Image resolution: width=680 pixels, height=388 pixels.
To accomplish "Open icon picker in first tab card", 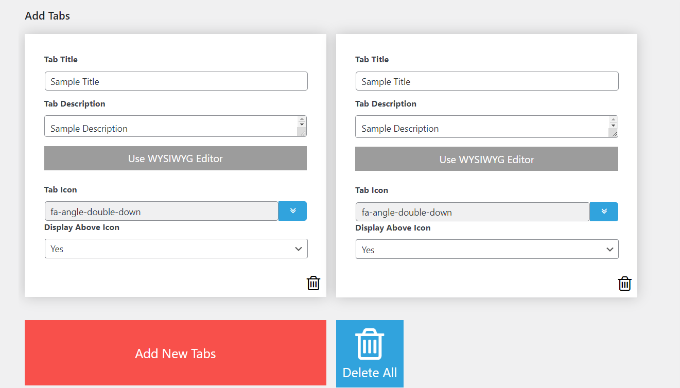I will pyautogui.click(x=293, y=211).
